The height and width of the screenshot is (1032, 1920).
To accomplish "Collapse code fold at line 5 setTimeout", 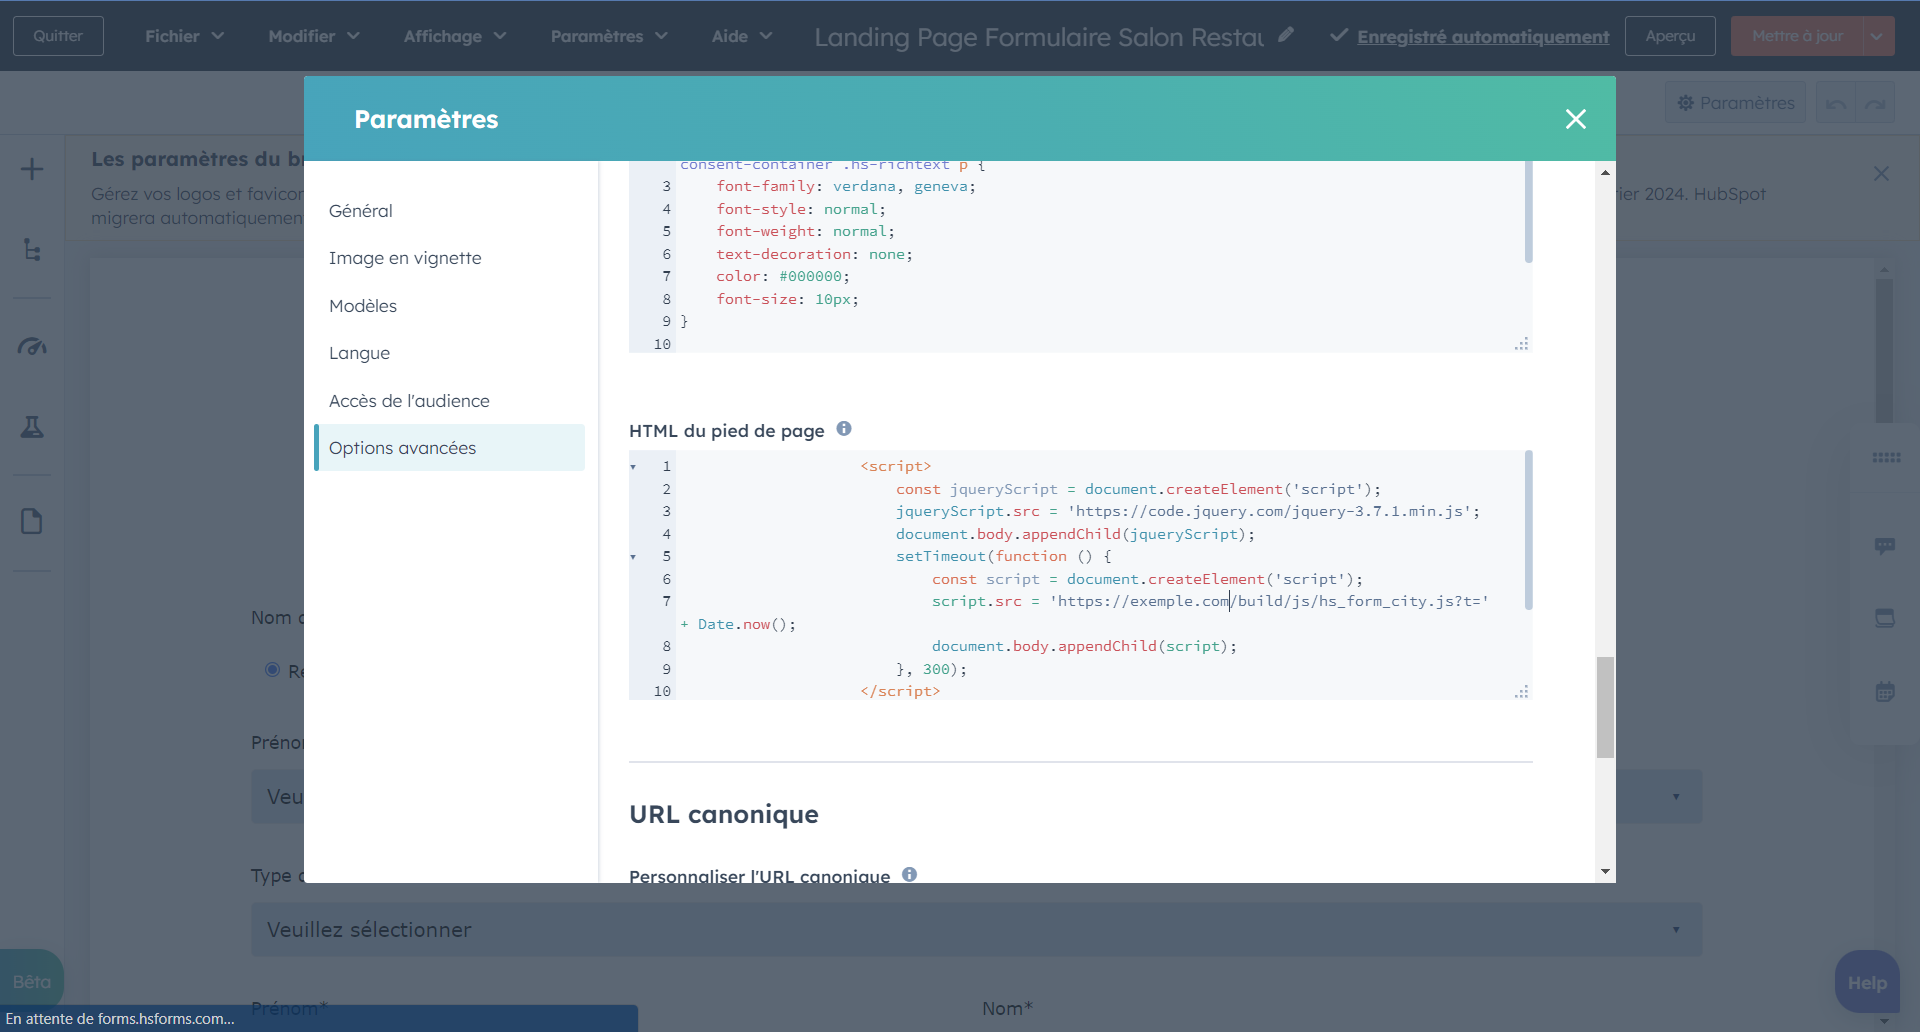I will click(633, 557).
